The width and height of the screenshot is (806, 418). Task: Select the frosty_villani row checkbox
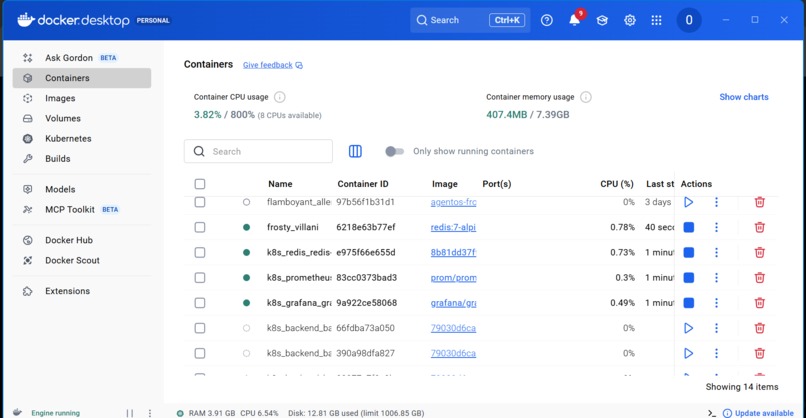point(200,227)
